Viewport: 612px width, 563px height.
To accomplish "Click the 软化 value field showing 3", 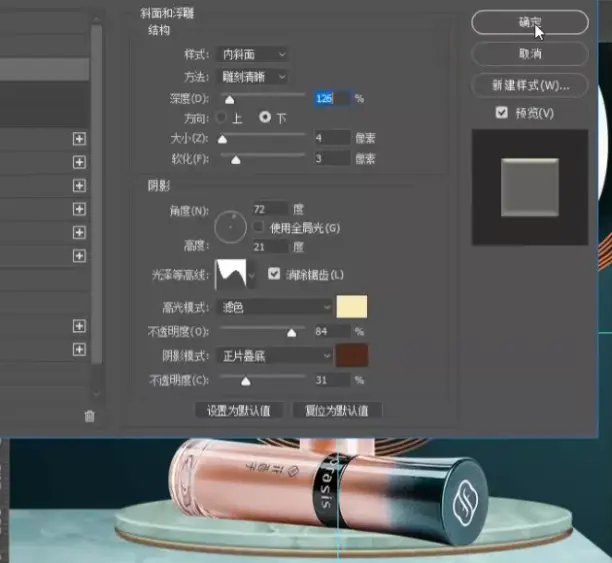I will point(332,158).
